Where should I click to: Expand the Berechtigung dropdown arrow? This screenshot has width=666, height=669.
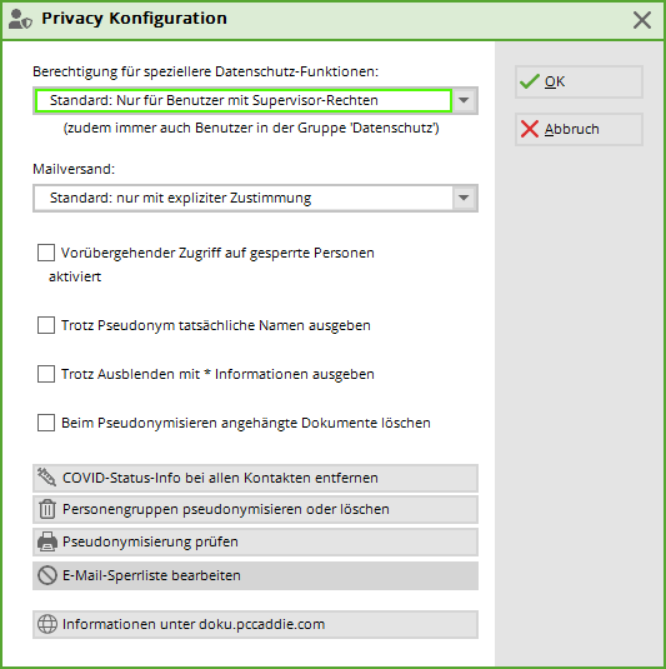point(465,101)
